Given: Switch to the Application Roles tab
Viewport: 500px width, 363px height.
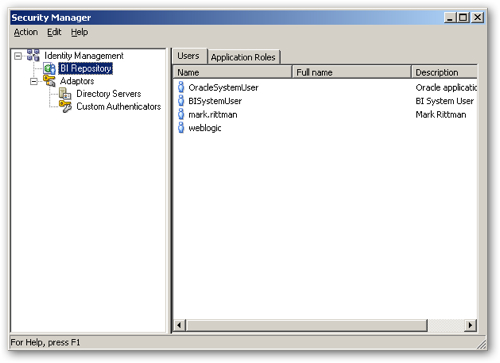Looking at the screenshot, I should point(243,57).
